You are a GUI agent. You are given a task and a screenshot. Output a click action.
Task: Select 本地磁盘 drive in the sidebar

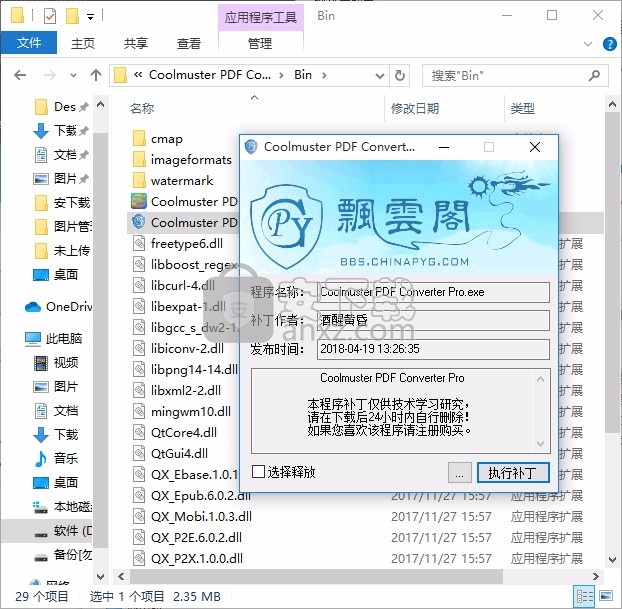click(x=63, y=507)
